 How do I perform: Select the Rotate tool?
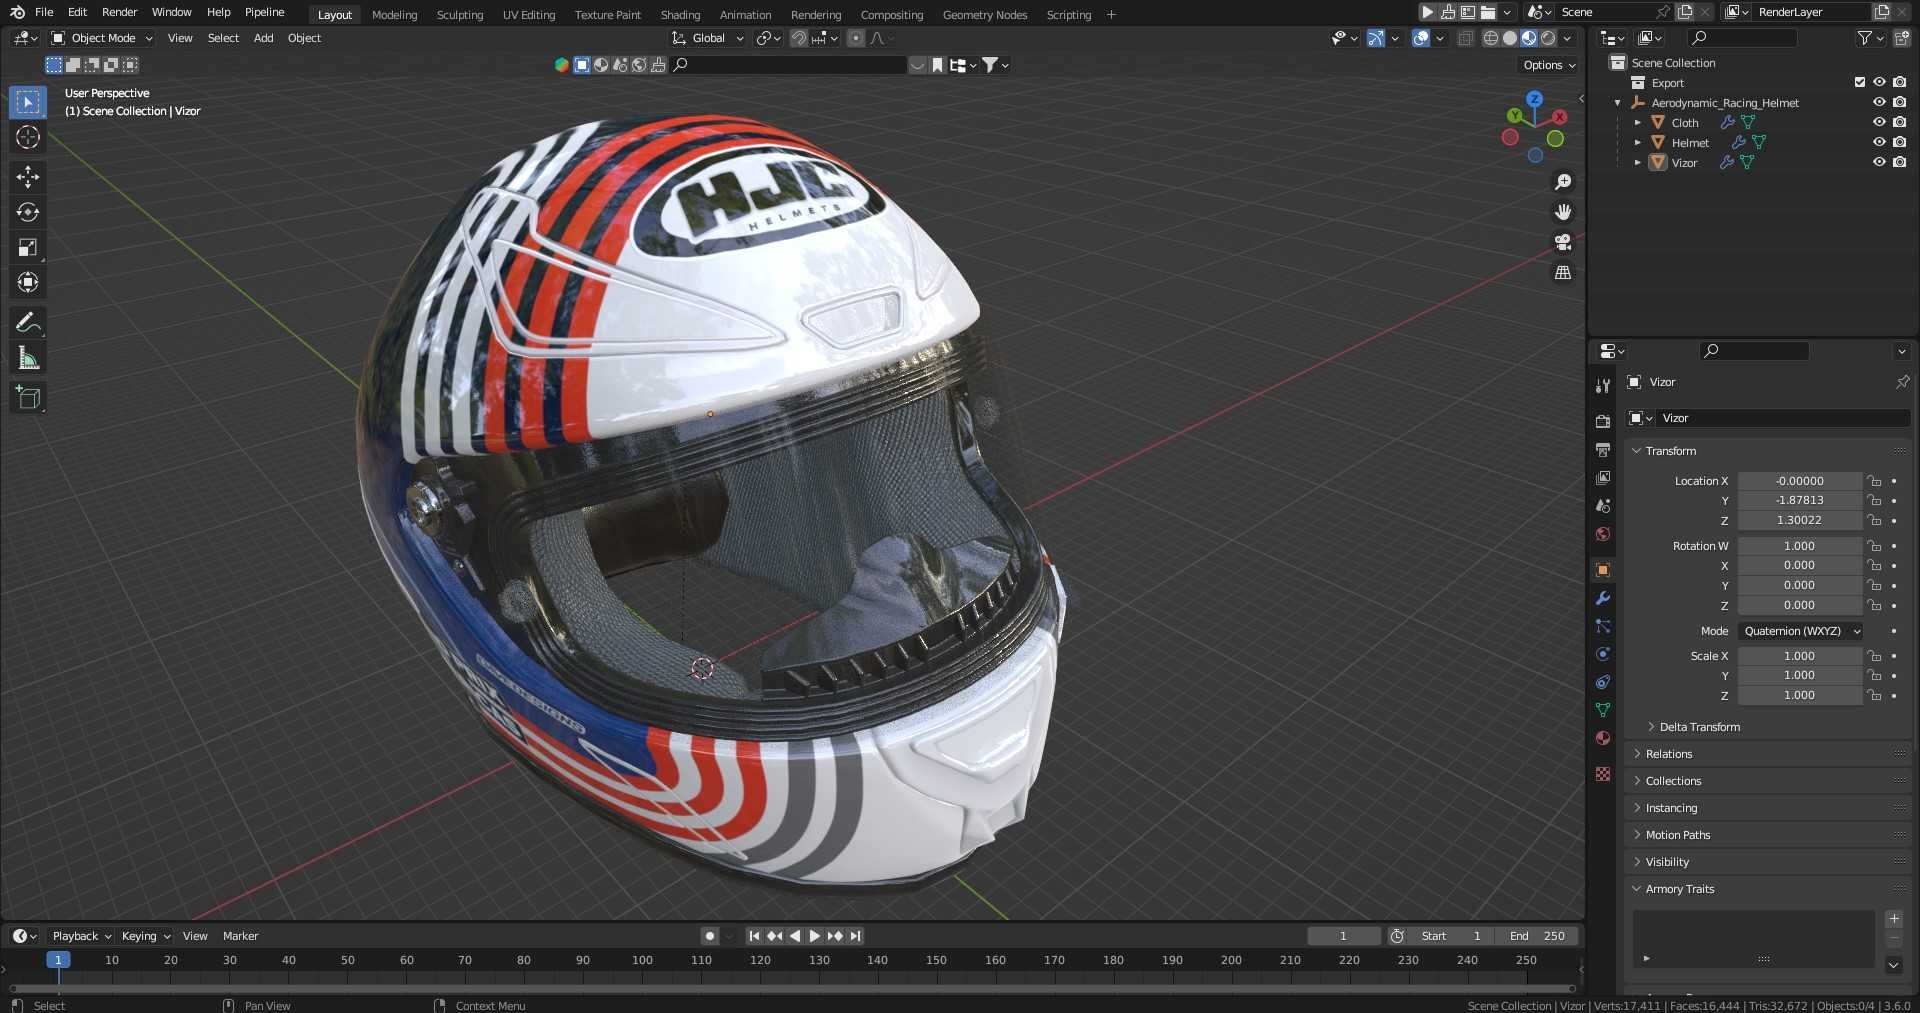(x=28, y=212)
